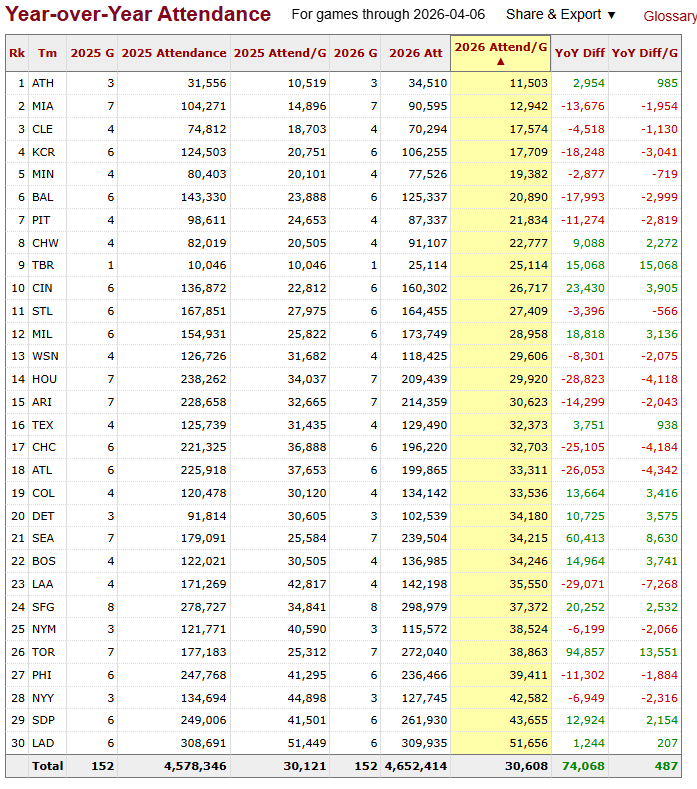Sort by the Tm column header

coord(47,53)
